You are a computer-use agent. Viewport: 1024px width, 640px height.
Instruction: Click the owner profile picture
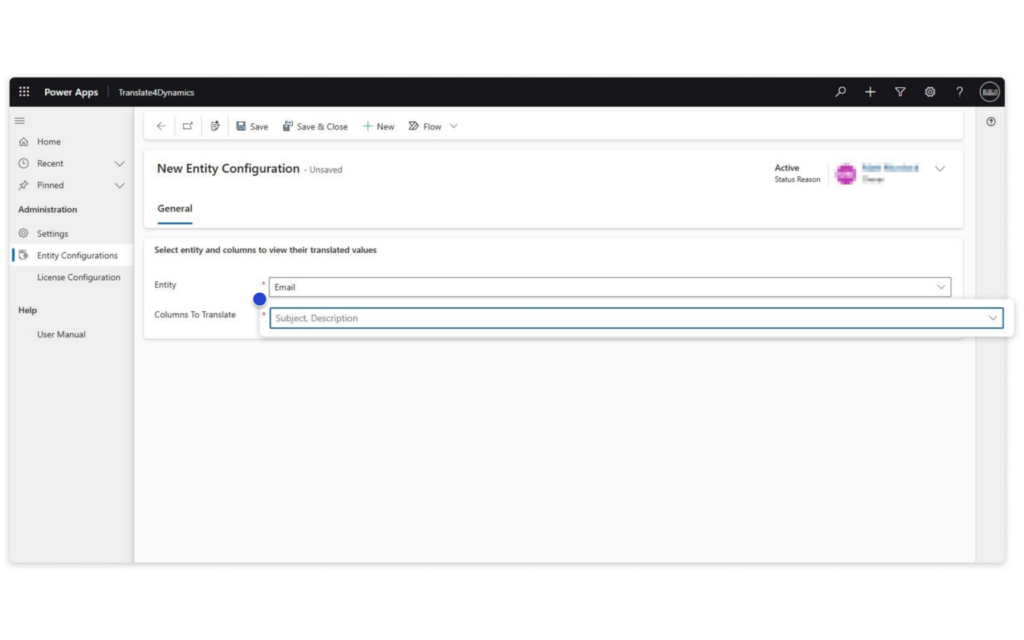point(846,174)
